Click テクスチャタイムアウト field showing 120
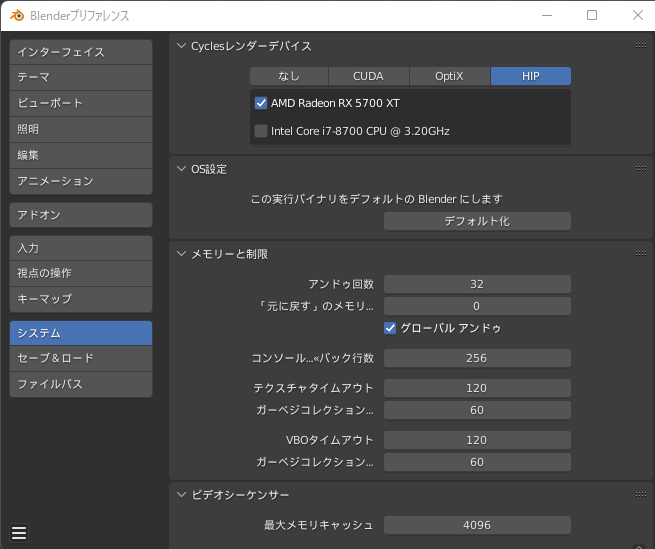This screenshot has width=655, height=549. [477, 388]
